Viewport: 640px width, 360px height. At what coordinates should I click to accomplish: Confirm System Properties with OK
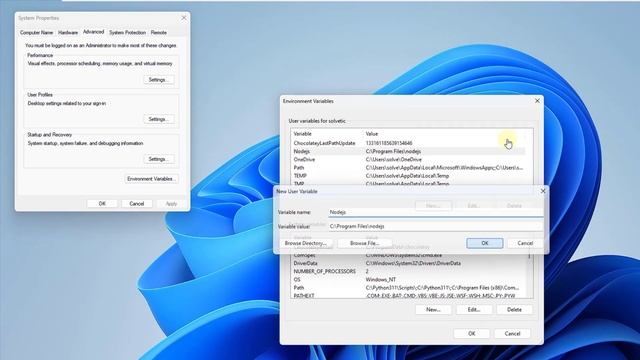102,203
